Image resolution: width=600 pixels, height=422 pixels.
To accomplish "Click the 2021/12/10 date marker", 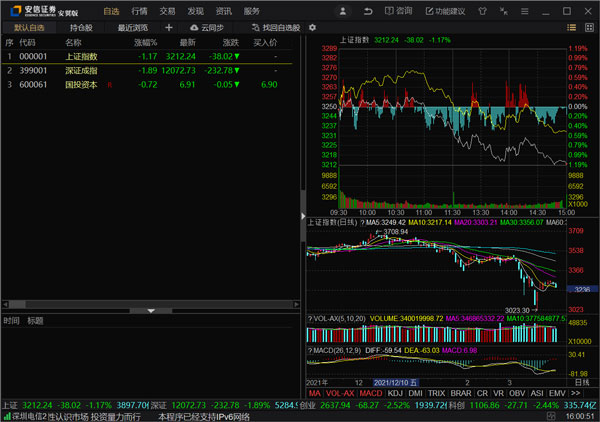I will [x=396, y=383].
